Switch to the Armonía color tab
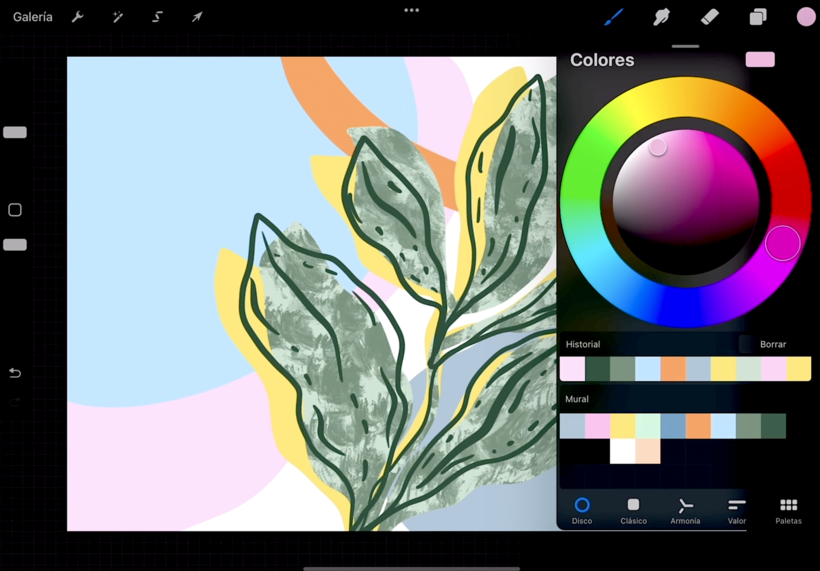This screenshot has height=571, width=820. click(x=685, y=511)
